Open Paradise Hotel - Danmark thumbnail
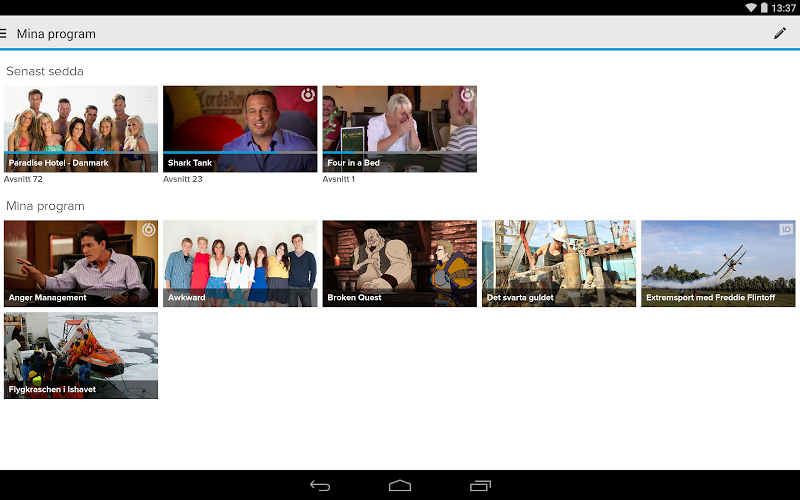The image size is (800, 500). (x=81, y=129)
